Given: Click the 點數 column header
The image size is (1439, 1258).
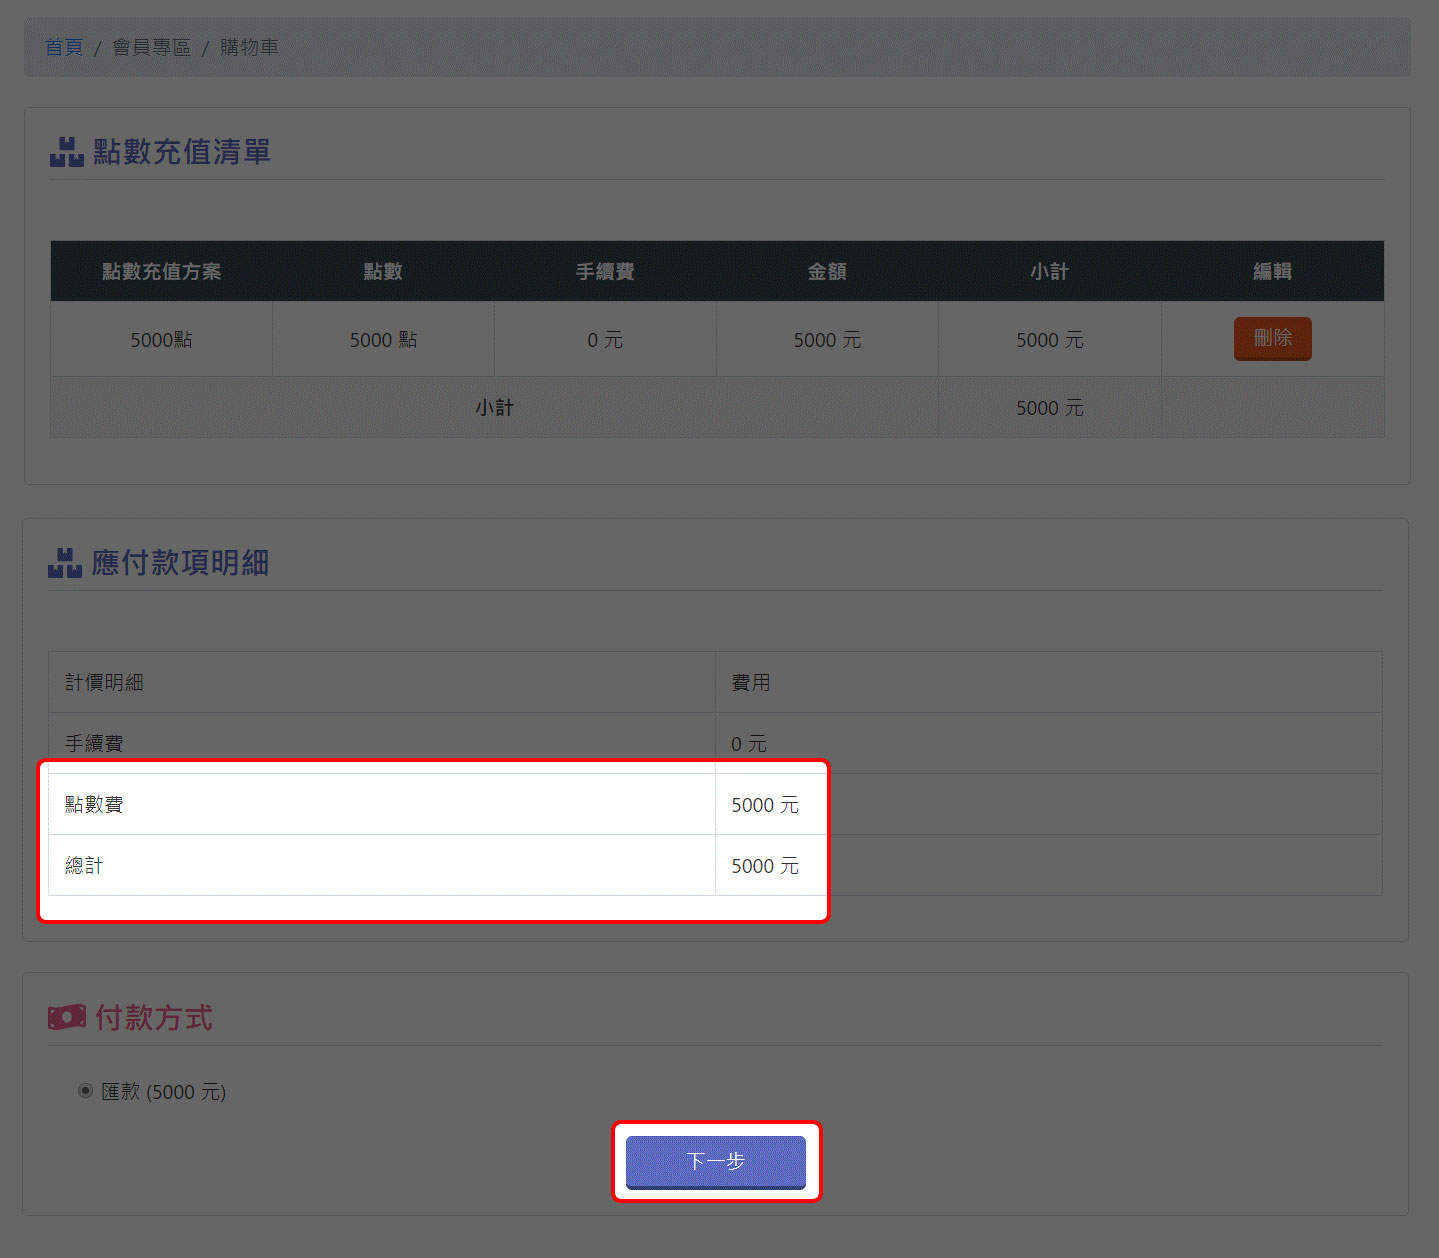Looking at the screenshot, I should click(x=383, y=271).
